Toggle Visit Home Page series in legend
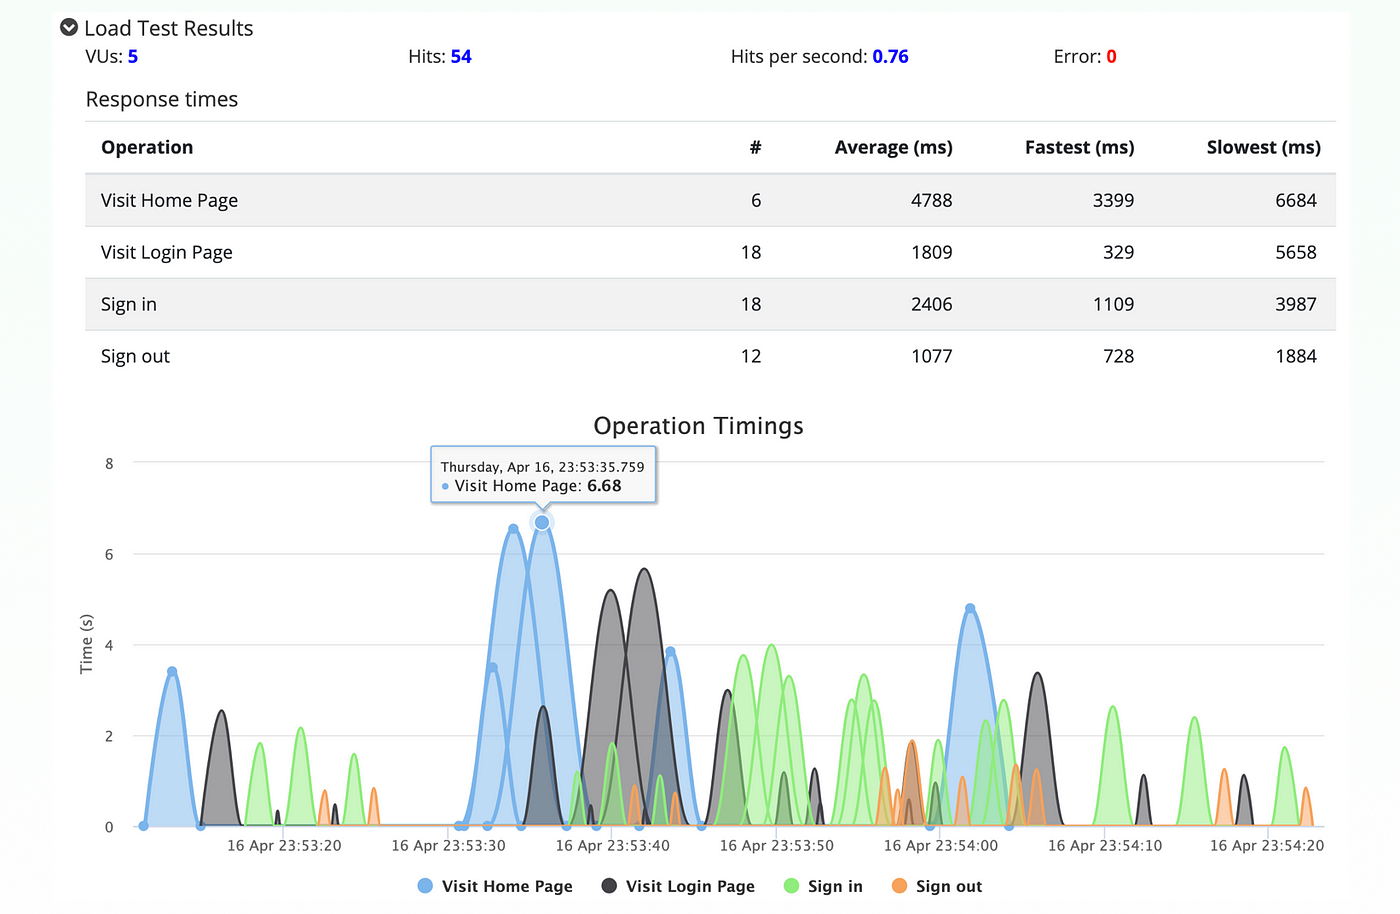This screenshot has height=914, width=1400. pos(495,886)
